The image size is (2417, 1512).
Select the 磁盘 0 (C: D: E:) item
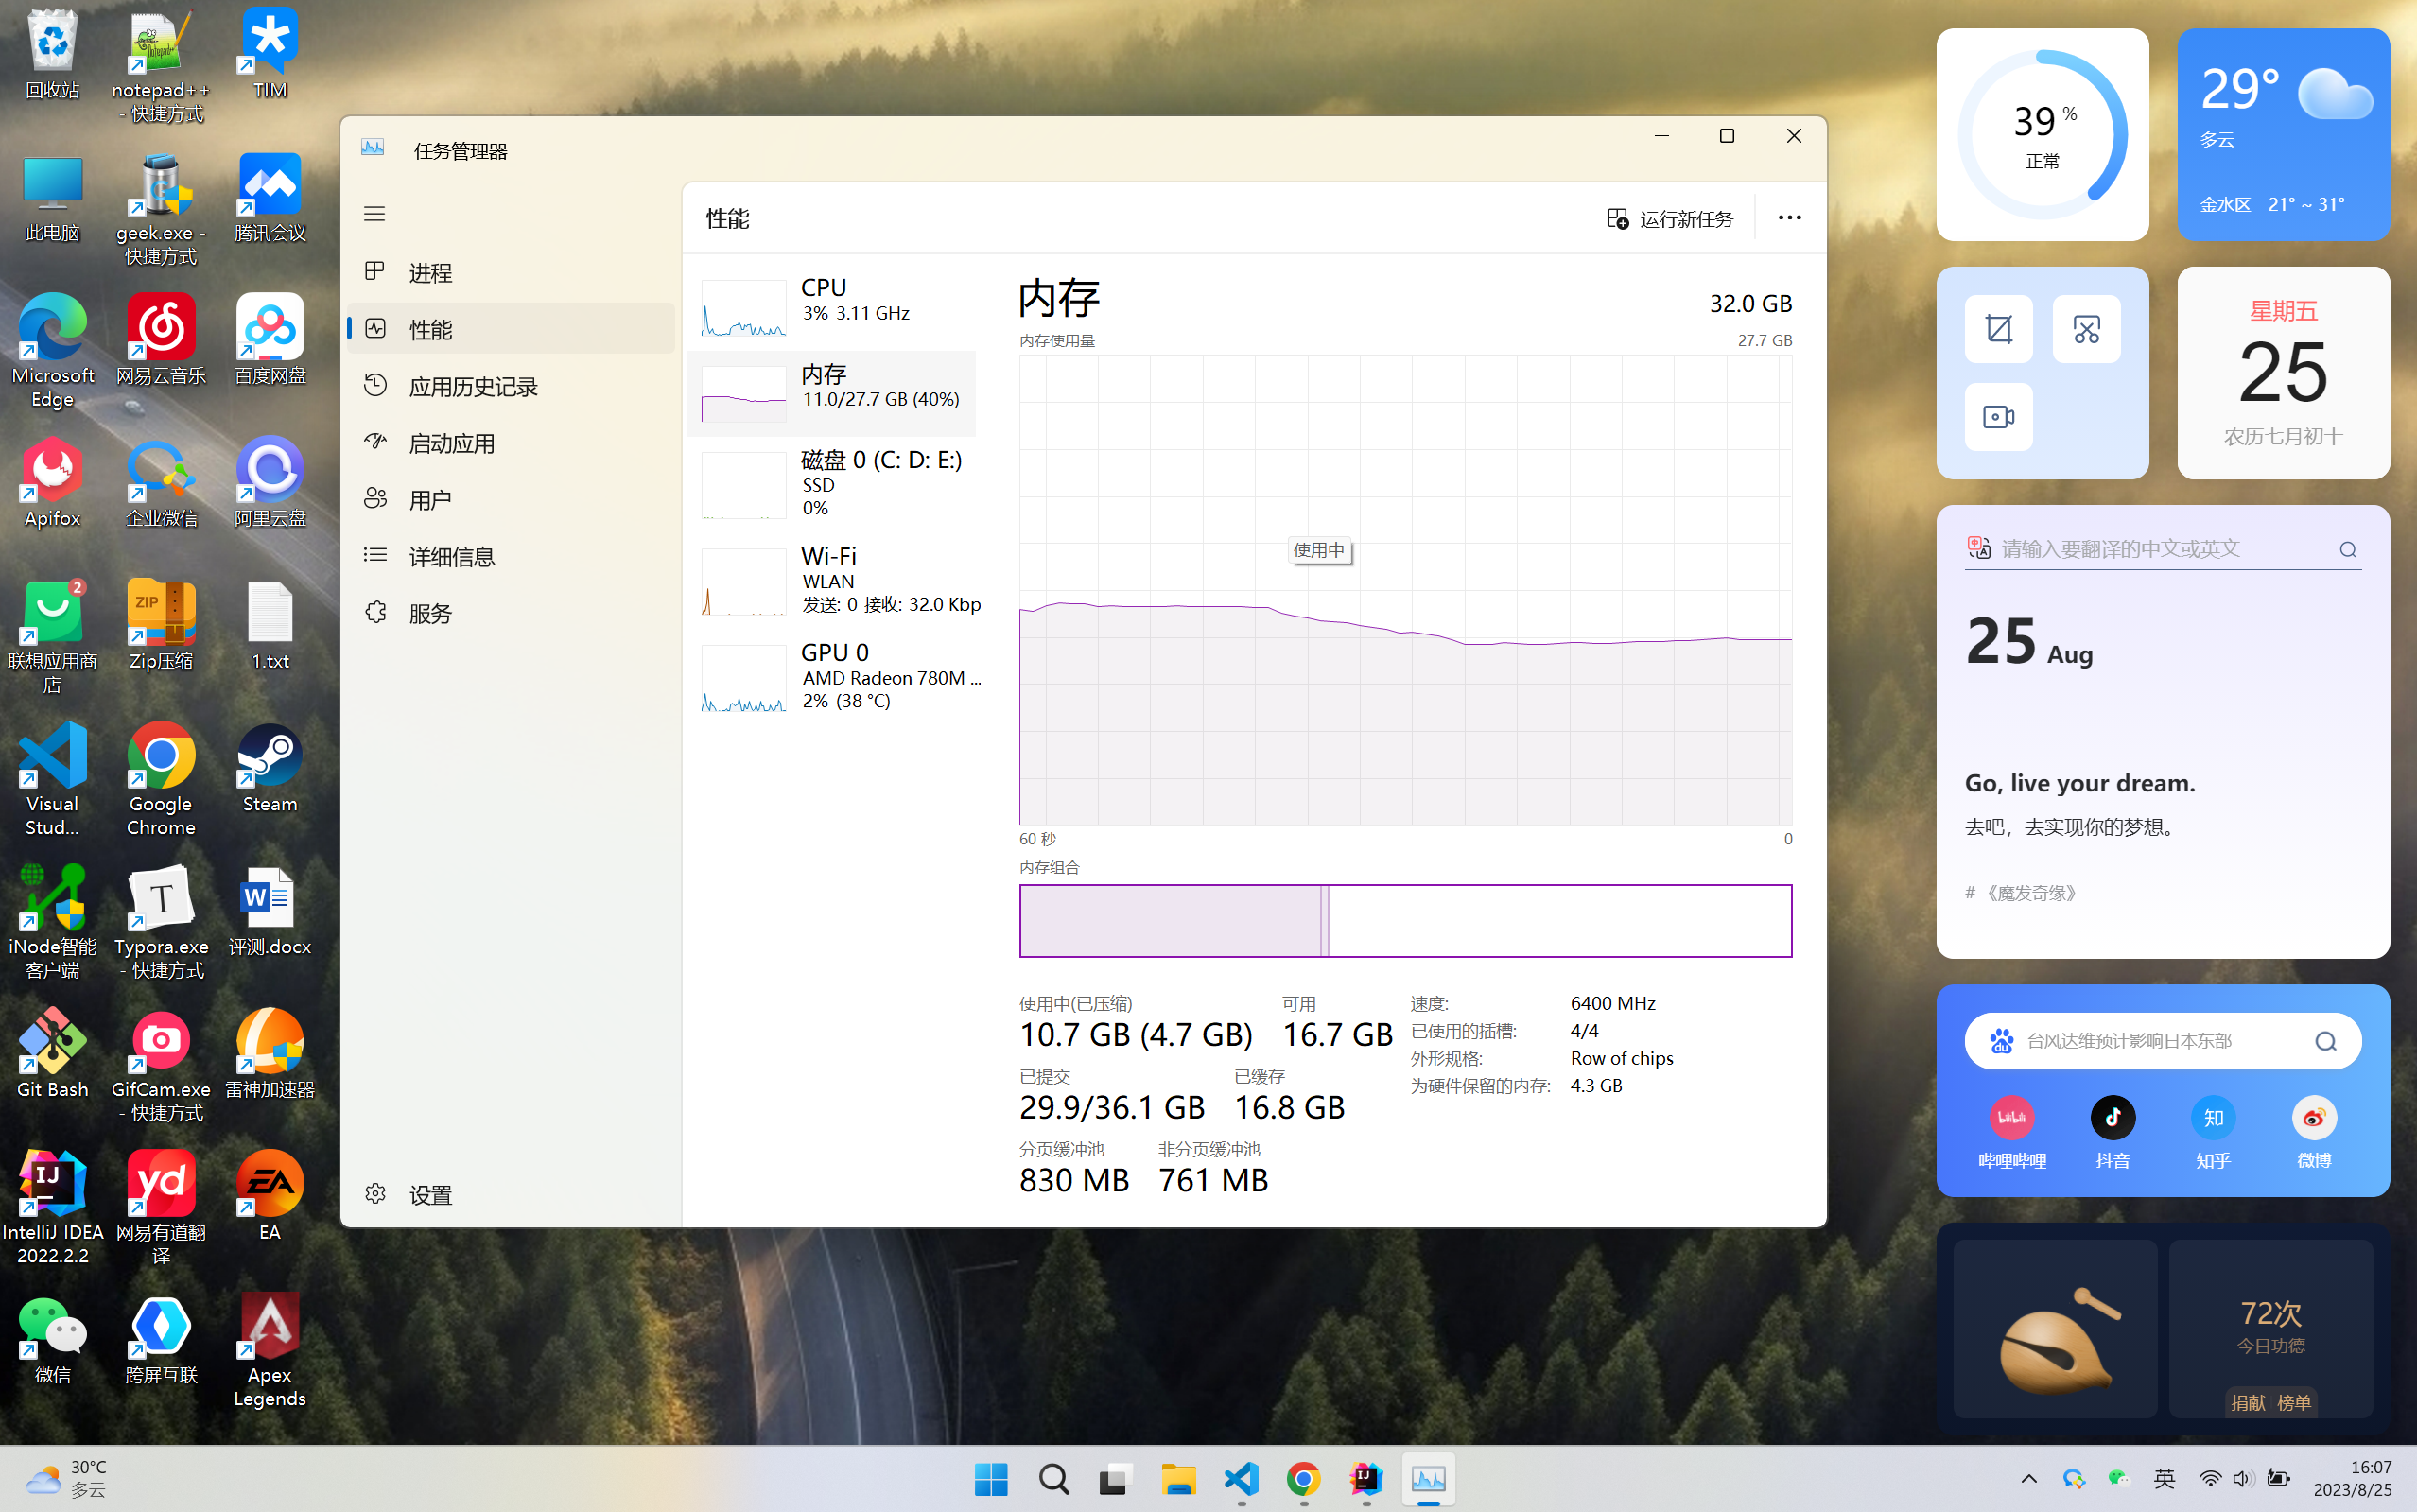pyautogui.click(x=832, y=484)
